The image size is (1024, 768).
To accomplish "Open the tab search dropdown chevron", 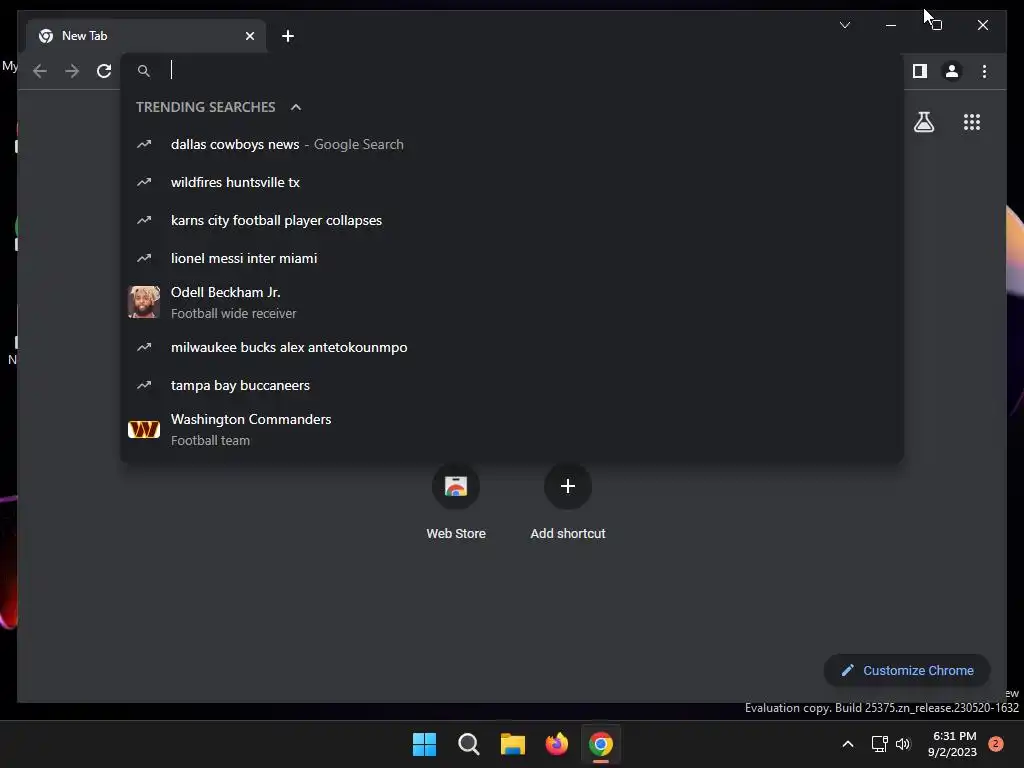I will coord(845,25).
